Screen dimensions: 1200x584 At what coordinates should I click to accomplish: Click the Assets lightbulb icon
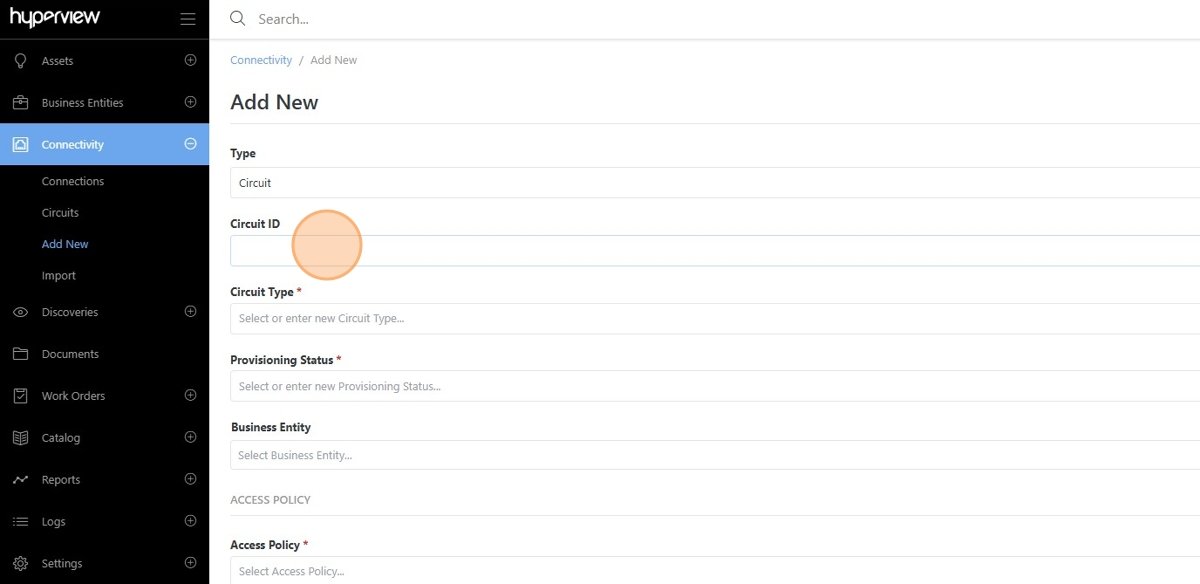coord(20,61)
